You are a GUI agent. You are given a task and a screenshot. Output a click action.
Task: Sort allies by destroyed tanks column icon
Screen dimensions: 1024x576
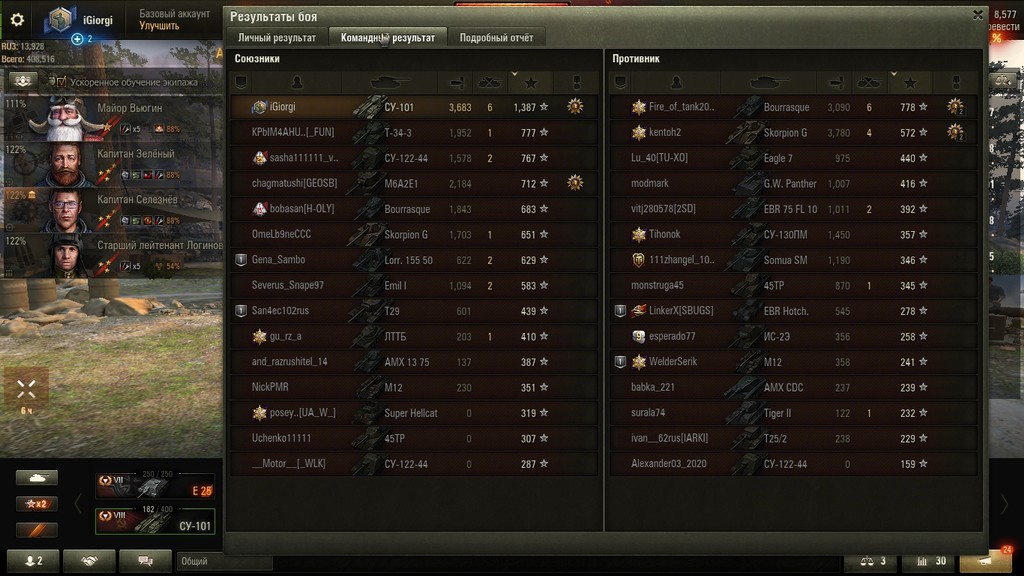[x=489, y=82]
